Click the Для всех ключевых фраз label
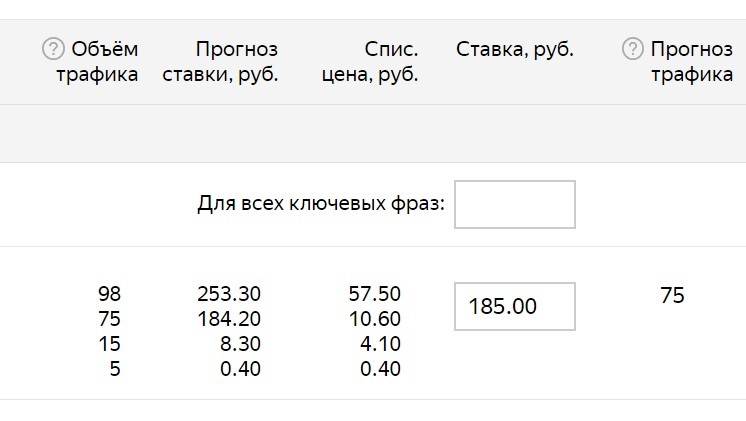Screen dimensions: 746x421 coord(321,204)
